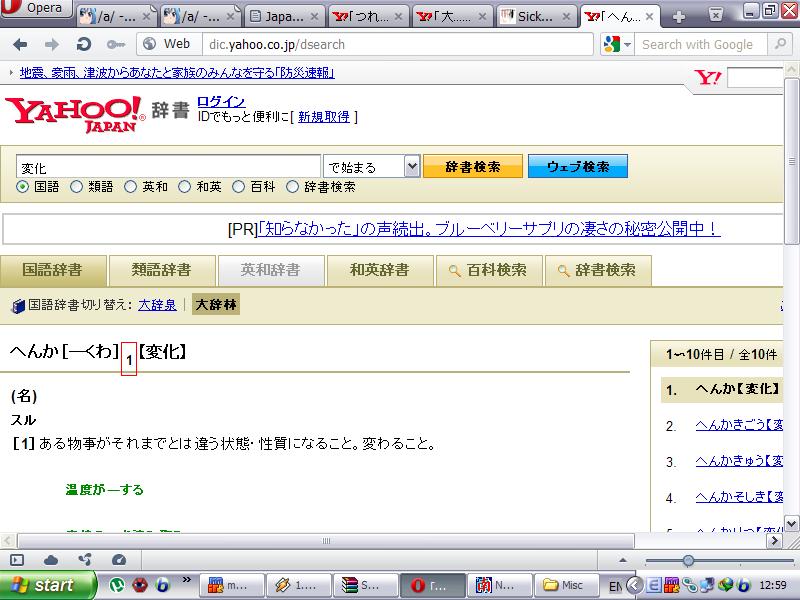The width and height of the screenshot is (800, 600).
Task: Open the 防災速報 announcement link
Action: click(177, 72)
